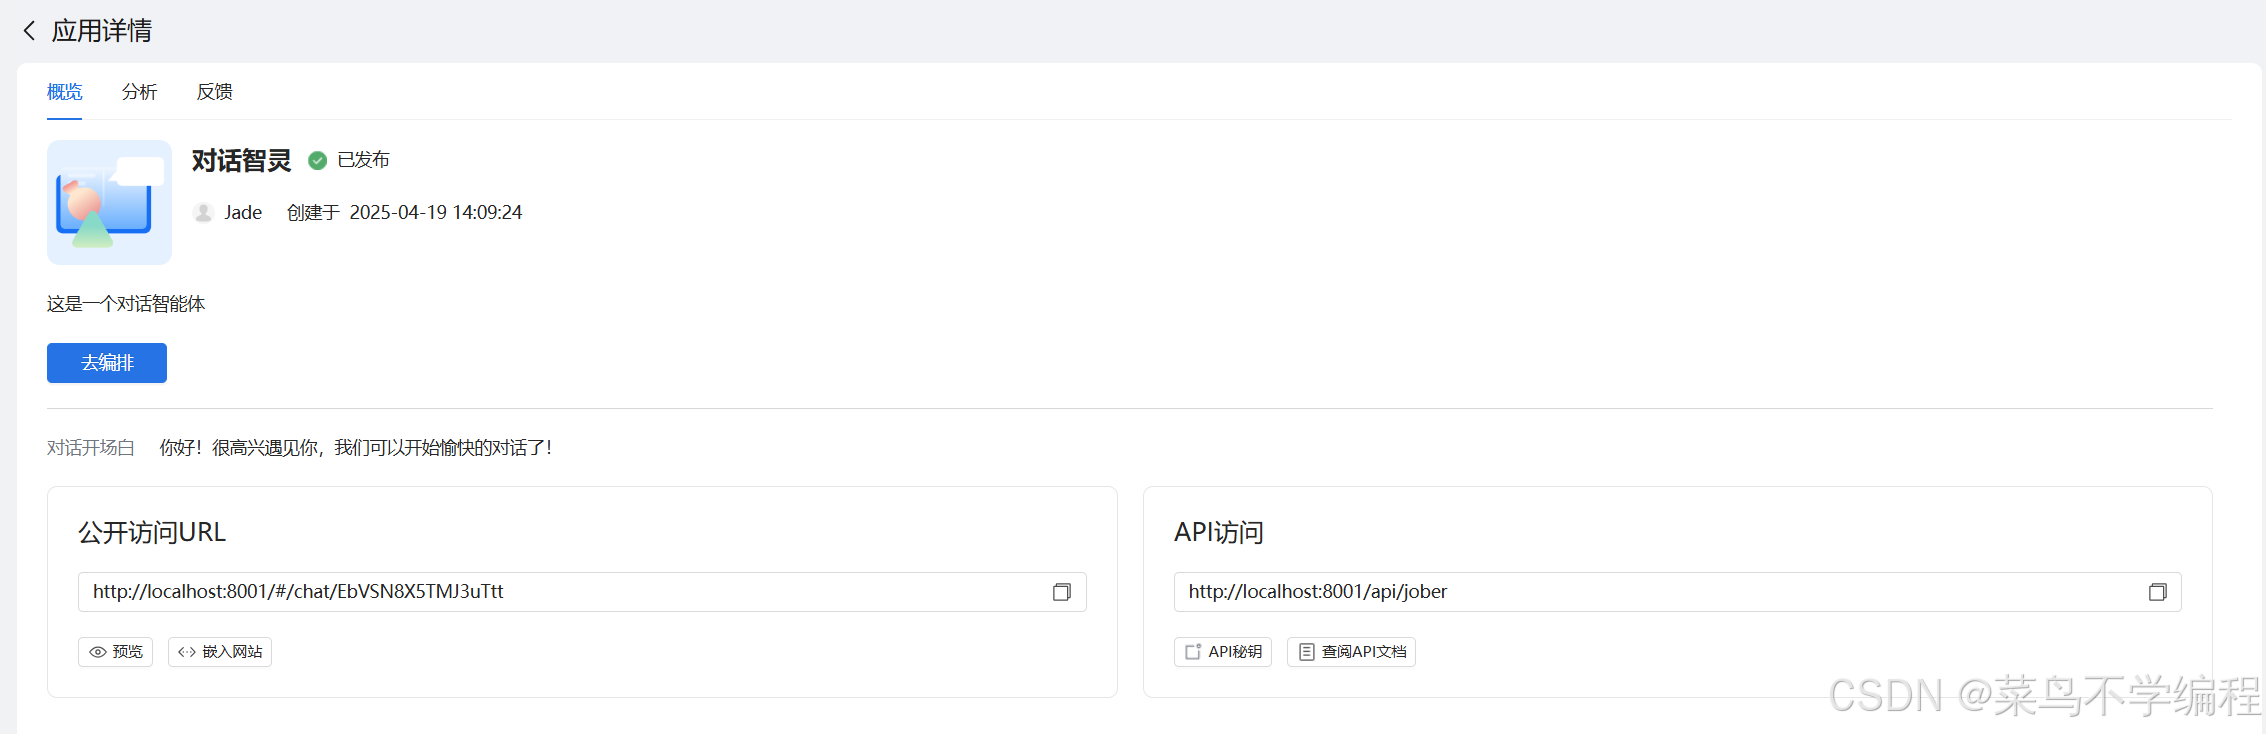
Task: Switch to the 概览 tab
Action: pos(65,92)
